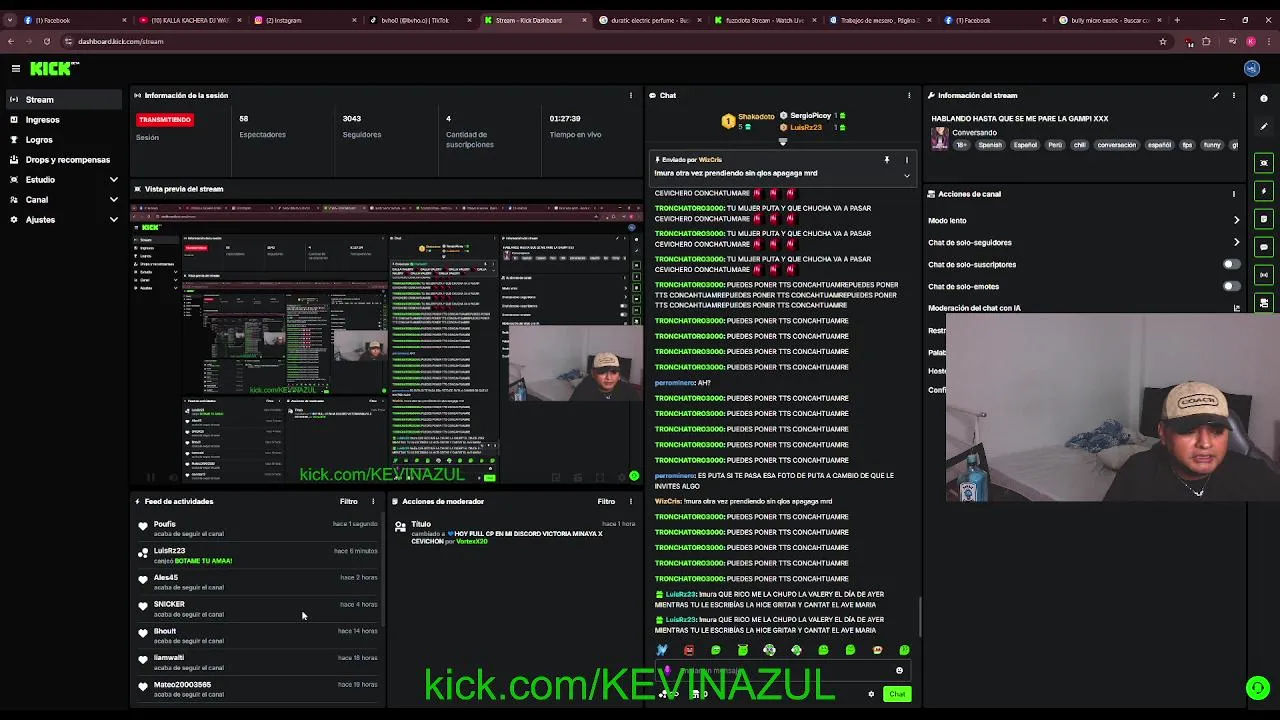Open the Chat panel three-dot menu

909,95
